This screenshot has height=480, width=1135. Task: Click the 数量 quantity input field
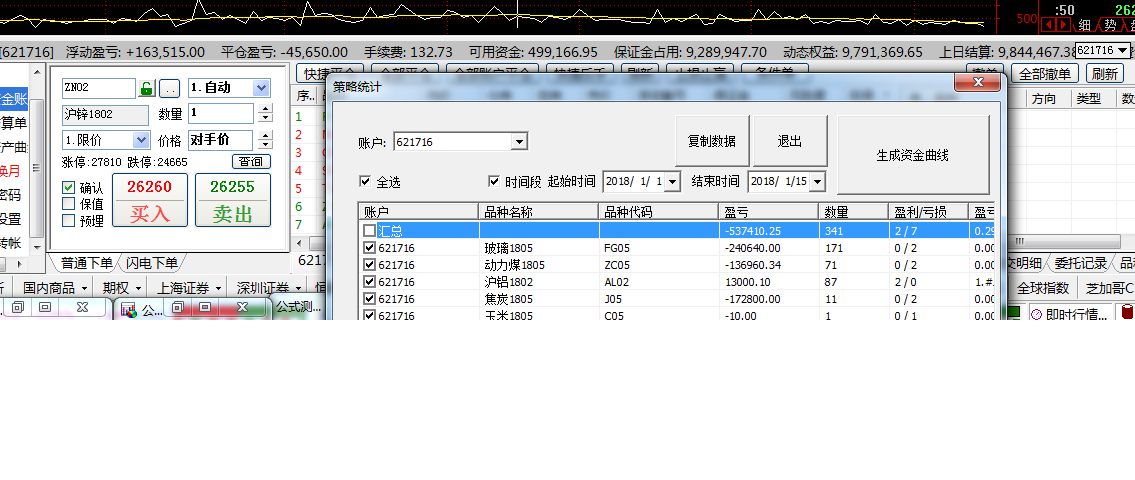(x=221, y=114)
